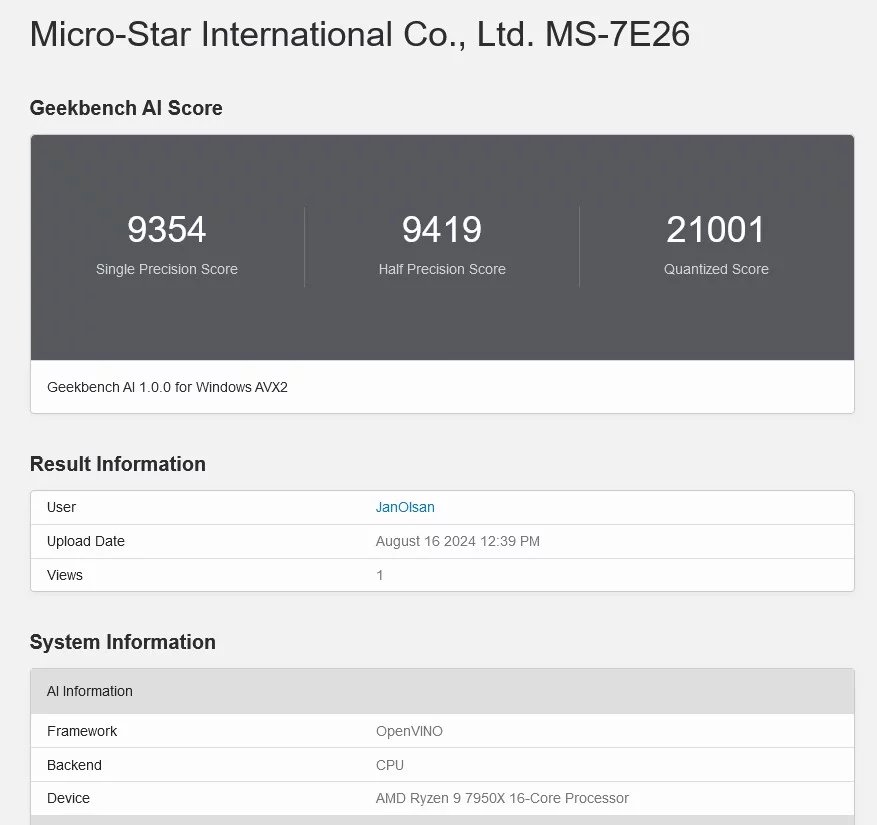Select the Single Precision Score value 9354

coord(166,229)
